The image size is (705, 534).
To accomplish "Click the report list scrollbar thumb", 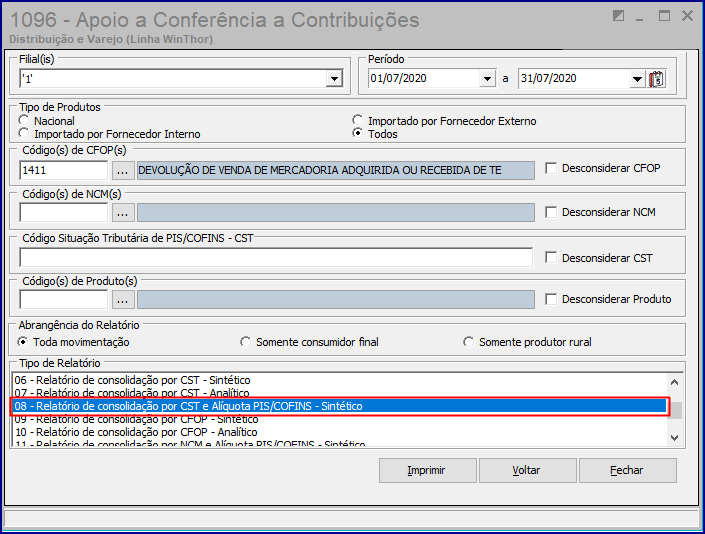I will point(674,410).
